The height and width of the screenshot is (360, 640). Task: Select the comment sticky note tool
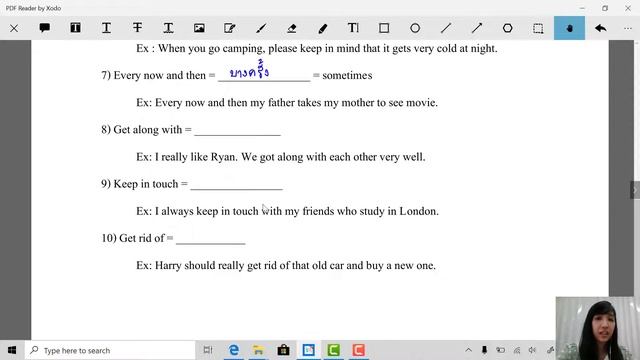[44, 28]
